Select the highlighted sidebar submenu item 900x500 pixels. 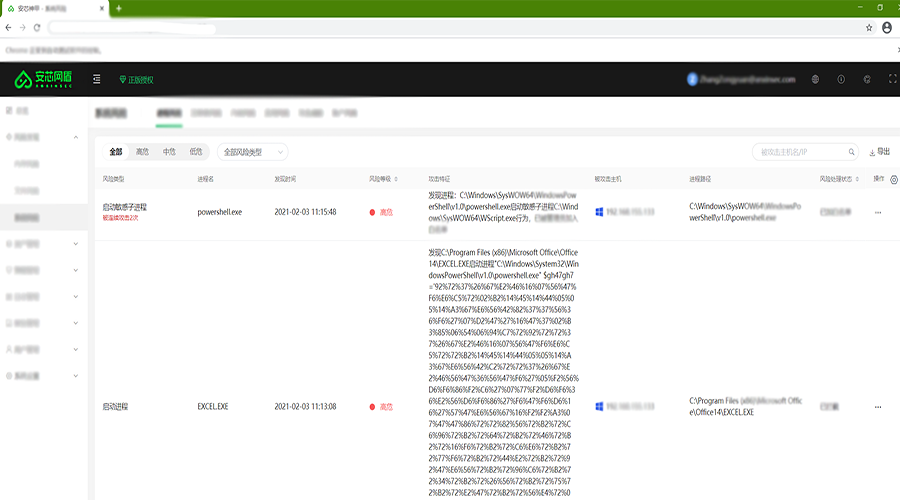click(x=44, y=218)
